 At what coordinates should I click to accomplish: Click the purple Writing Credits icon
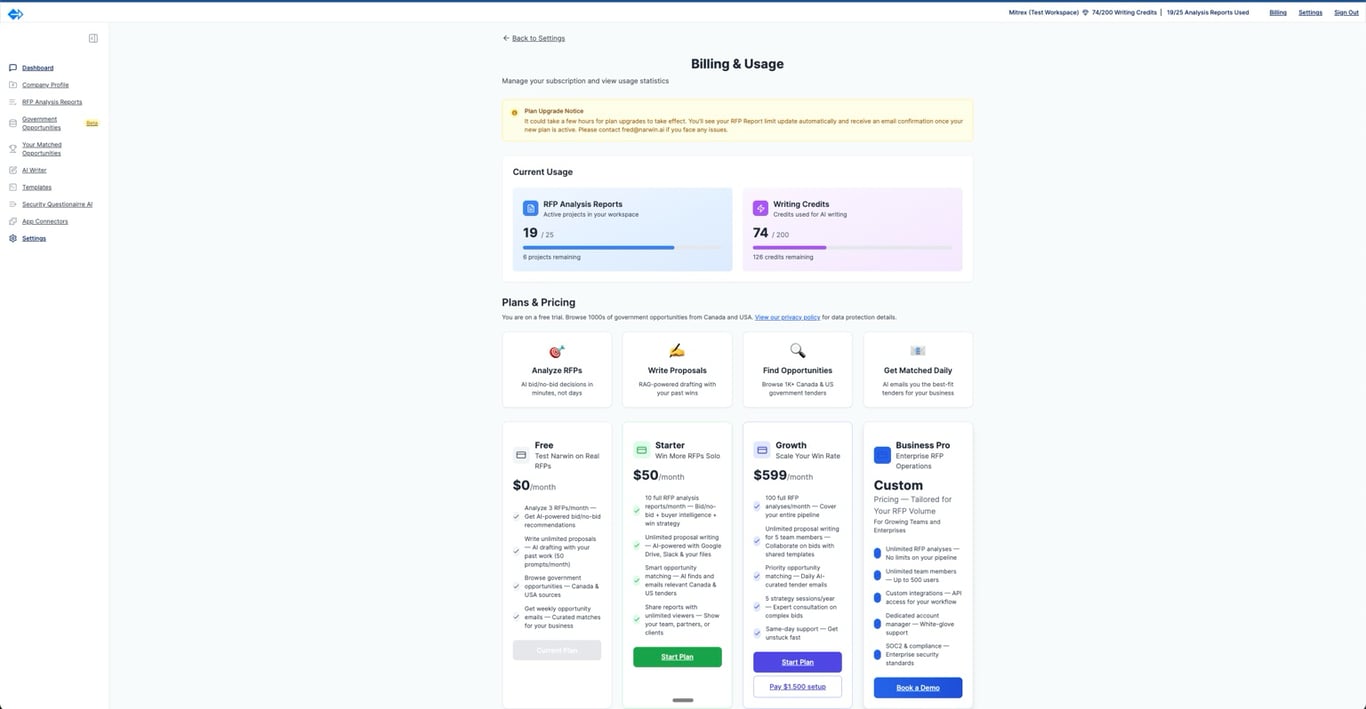[x=760, y=208]
